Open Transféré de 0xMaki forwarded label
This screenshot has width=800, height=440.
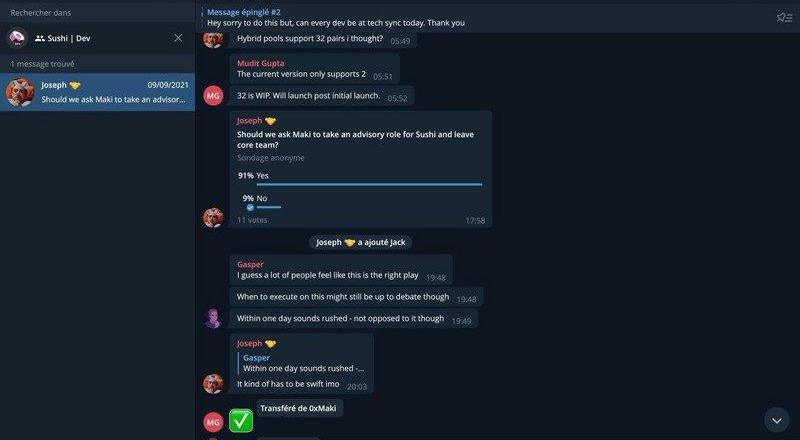[x=298, y=408]
